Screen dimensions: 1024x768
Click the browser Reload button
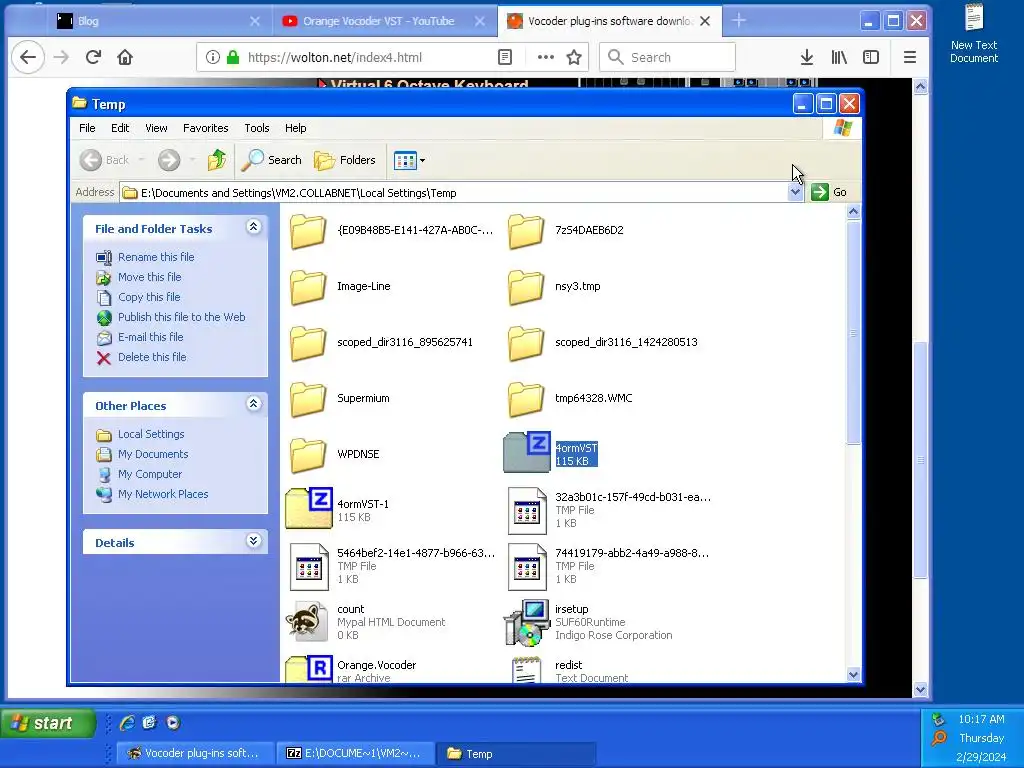93,57
